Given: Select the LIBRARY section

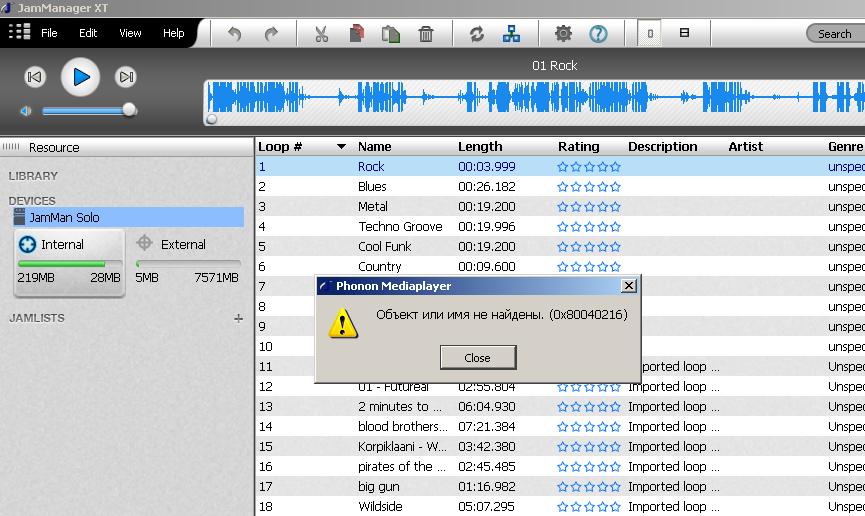Looking at the screenshot, I should point(33,176).
